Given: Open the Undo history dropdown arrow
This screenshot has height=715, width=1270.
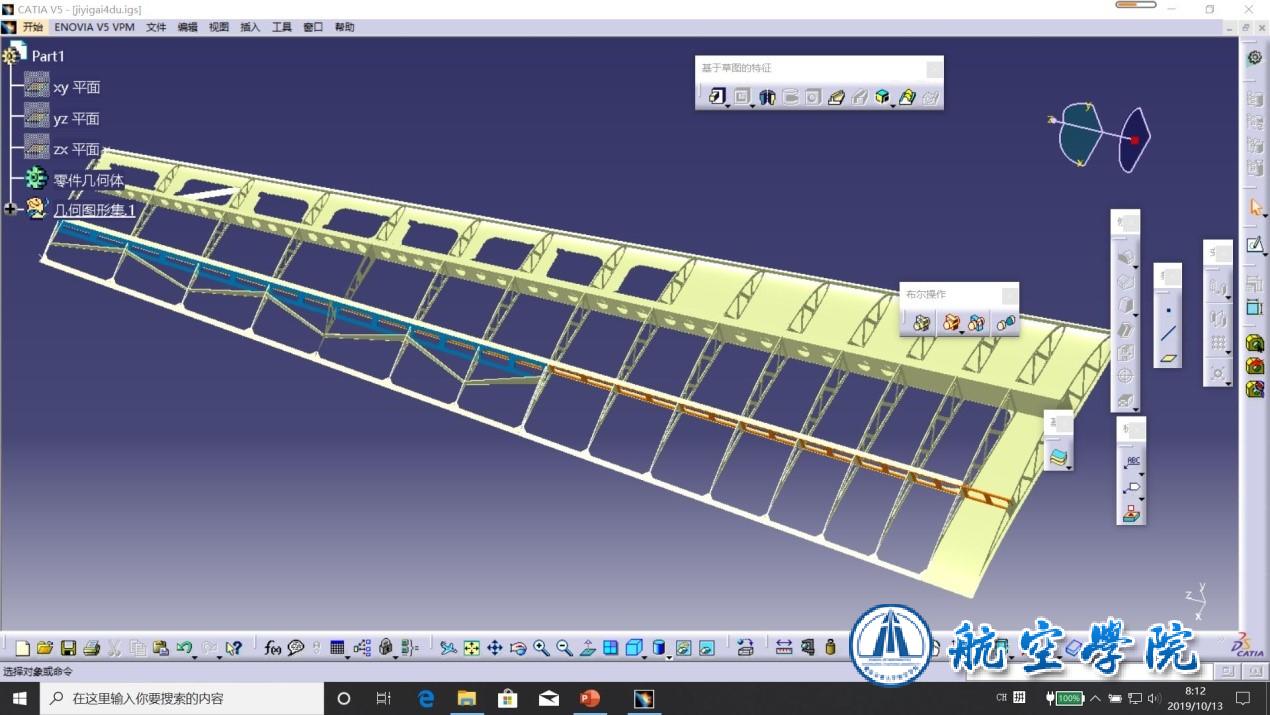Looking at the screenshot, I should point(194,655).
